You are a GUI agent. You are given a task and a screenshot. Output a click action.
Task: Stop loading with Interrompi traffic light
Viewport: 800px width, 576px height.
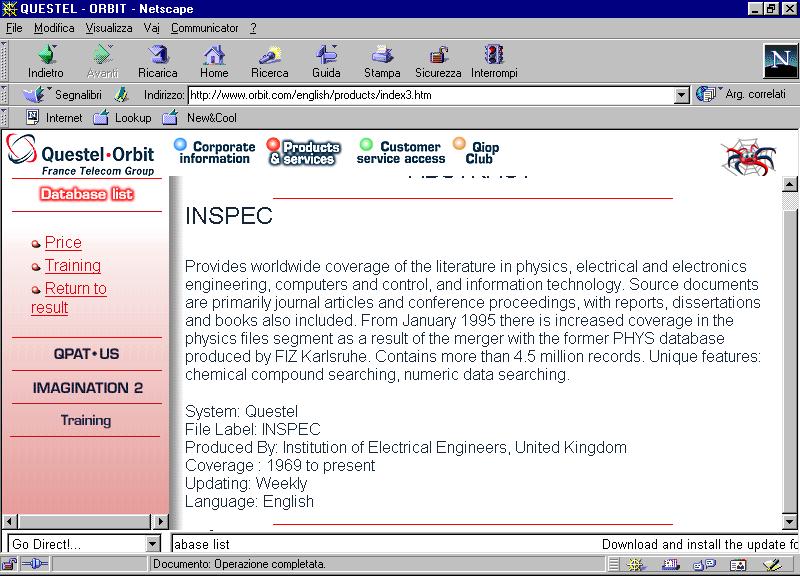coord(494,54)
